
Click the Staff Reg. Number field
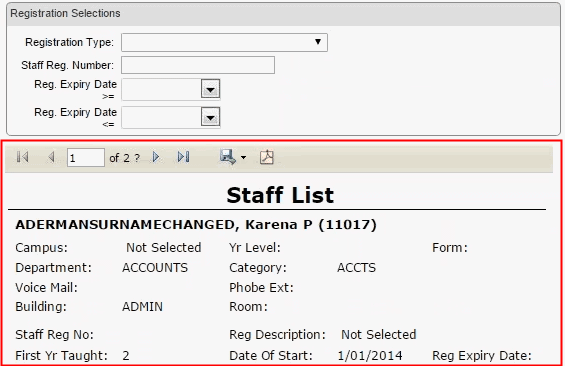pyautogui.click(x=198, y=65)
